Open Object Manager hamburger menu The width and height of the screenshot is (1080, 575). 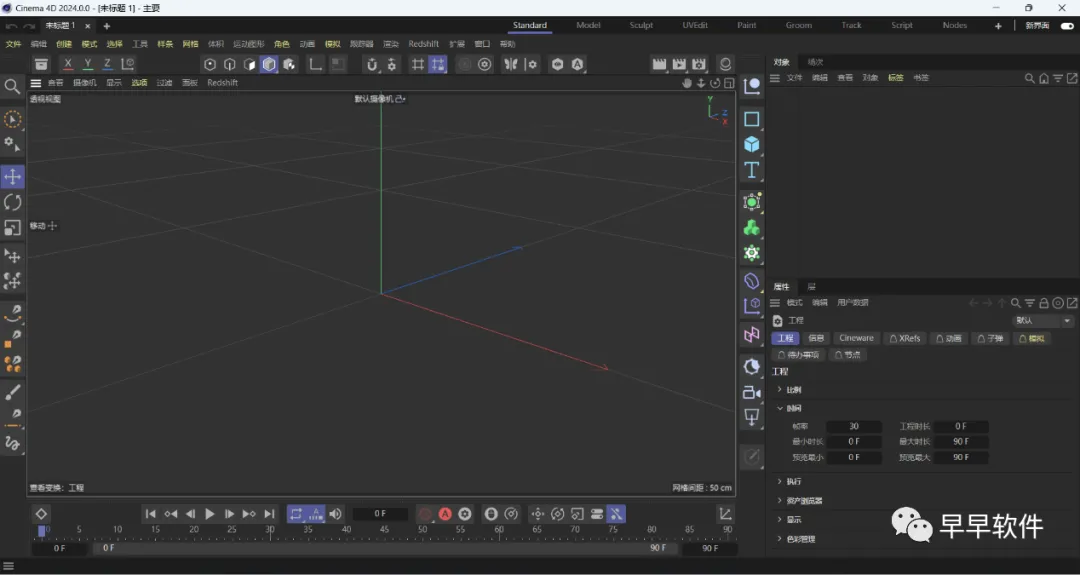pos(775,79)
